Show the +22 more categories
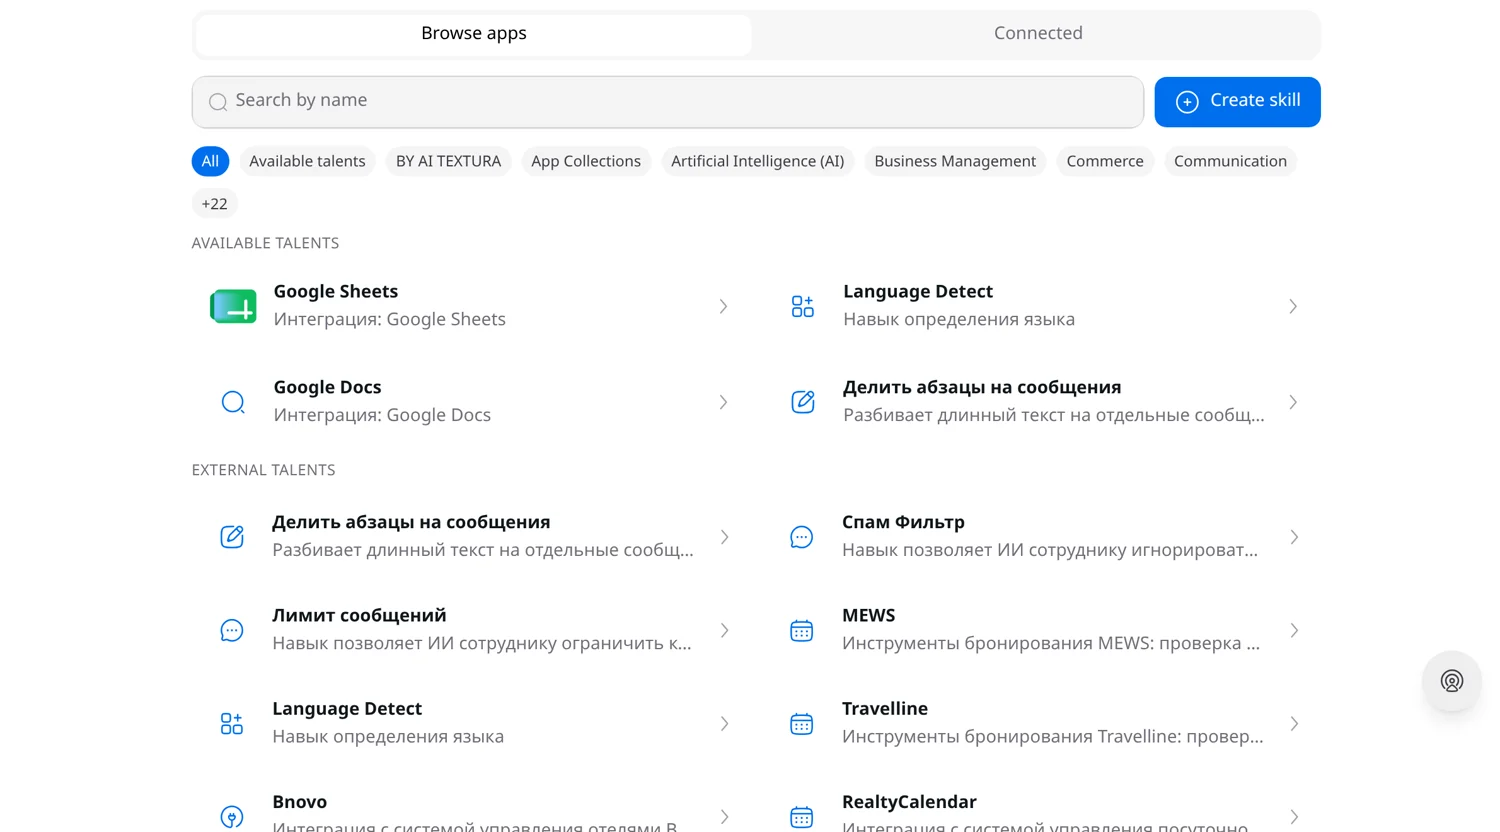 coord(214,204)
